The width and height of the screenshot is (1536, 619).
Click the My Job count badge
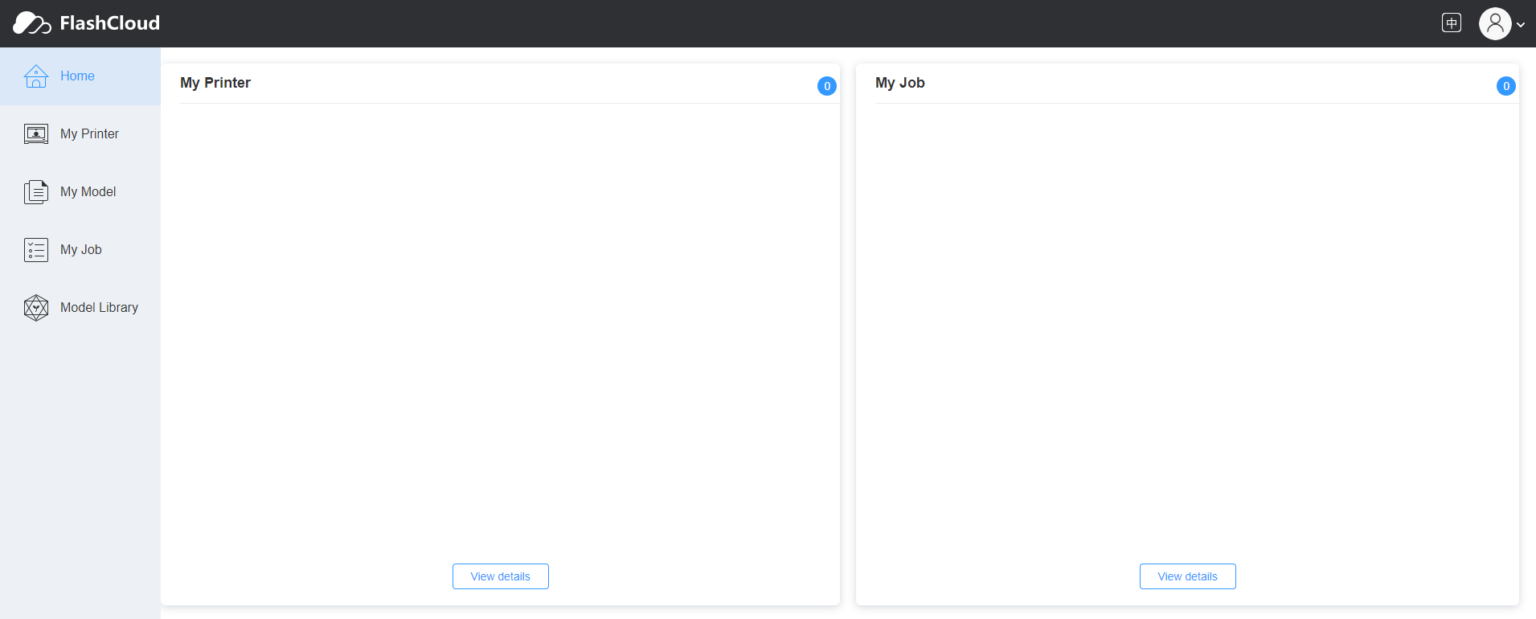coord(1505,86)
